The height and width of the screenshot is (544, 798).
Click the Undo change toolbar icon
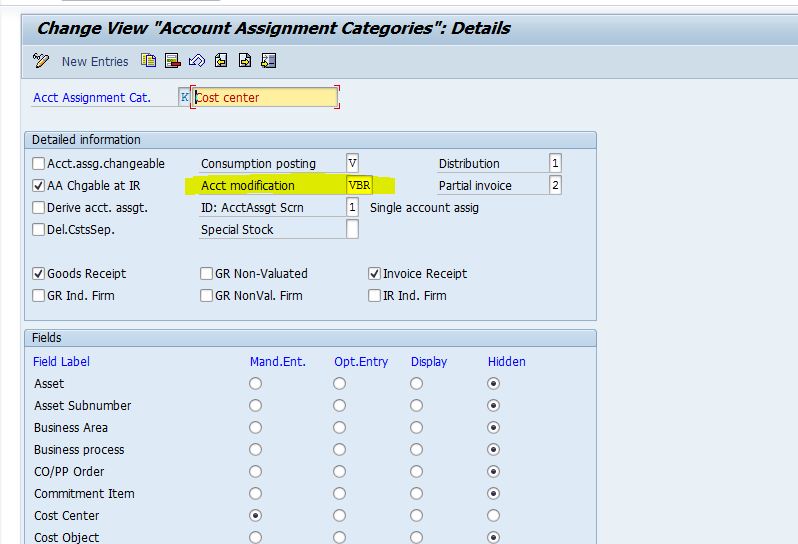(196, 61)
